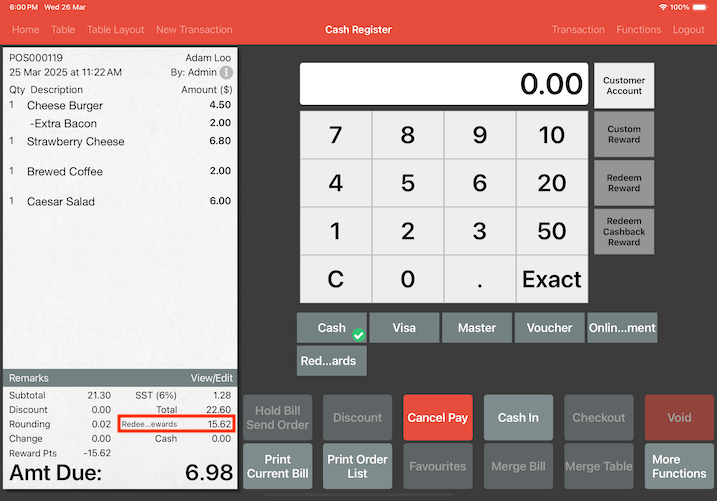Tap the Cash In button
The width and height of the screenshot is (717, 501).
point(519,417)
